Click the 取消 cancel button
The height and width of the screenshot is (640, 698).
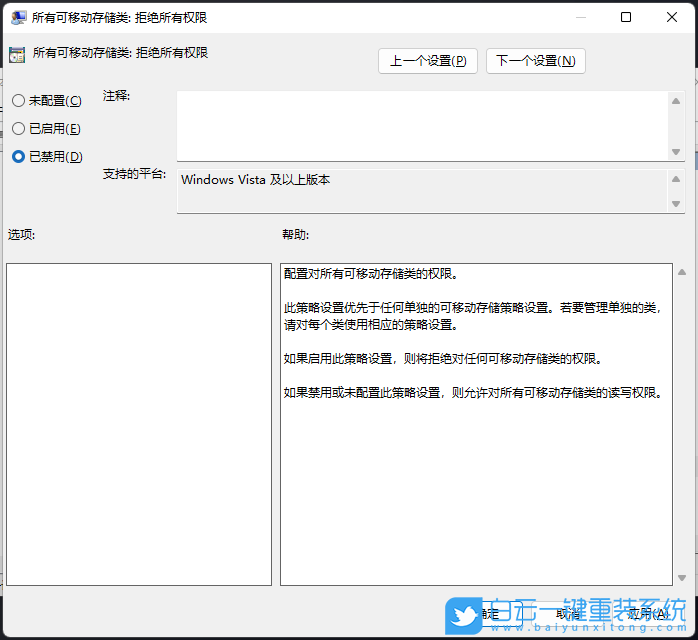pos(568,614)
